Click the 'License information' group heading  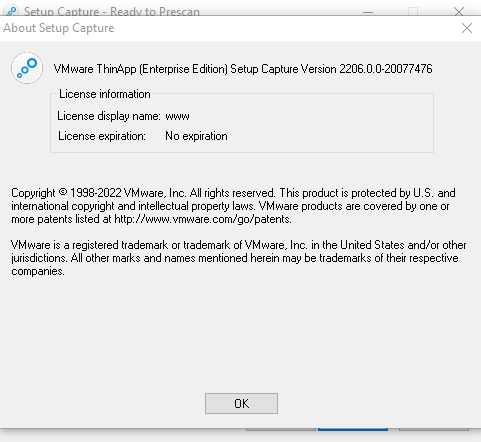point(105,94)
